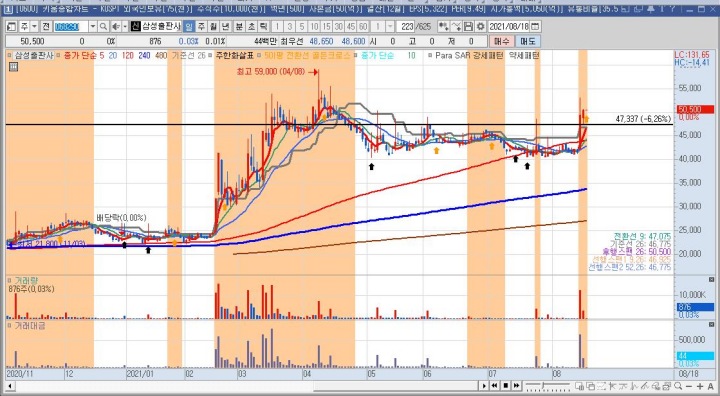Open the custom interval dropdown arrow
The image size is (720, 396).
tap(390, 27)
